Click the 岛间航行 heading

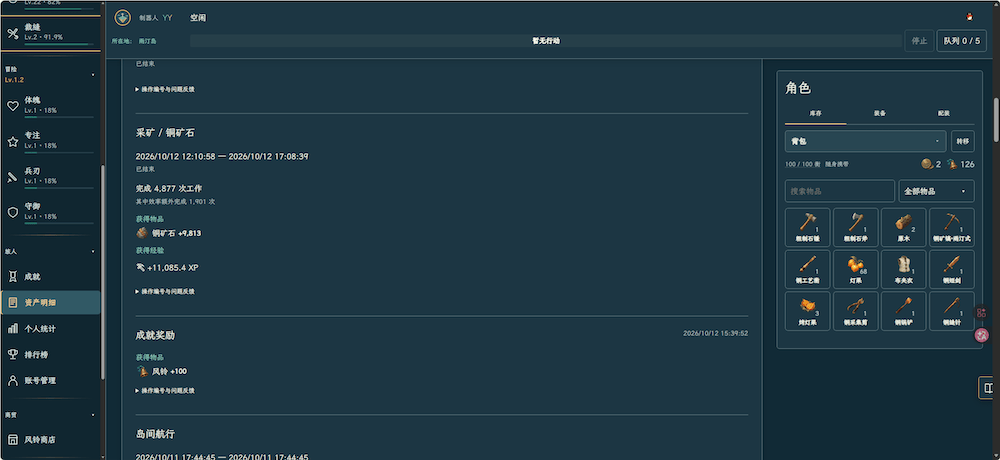155,434
